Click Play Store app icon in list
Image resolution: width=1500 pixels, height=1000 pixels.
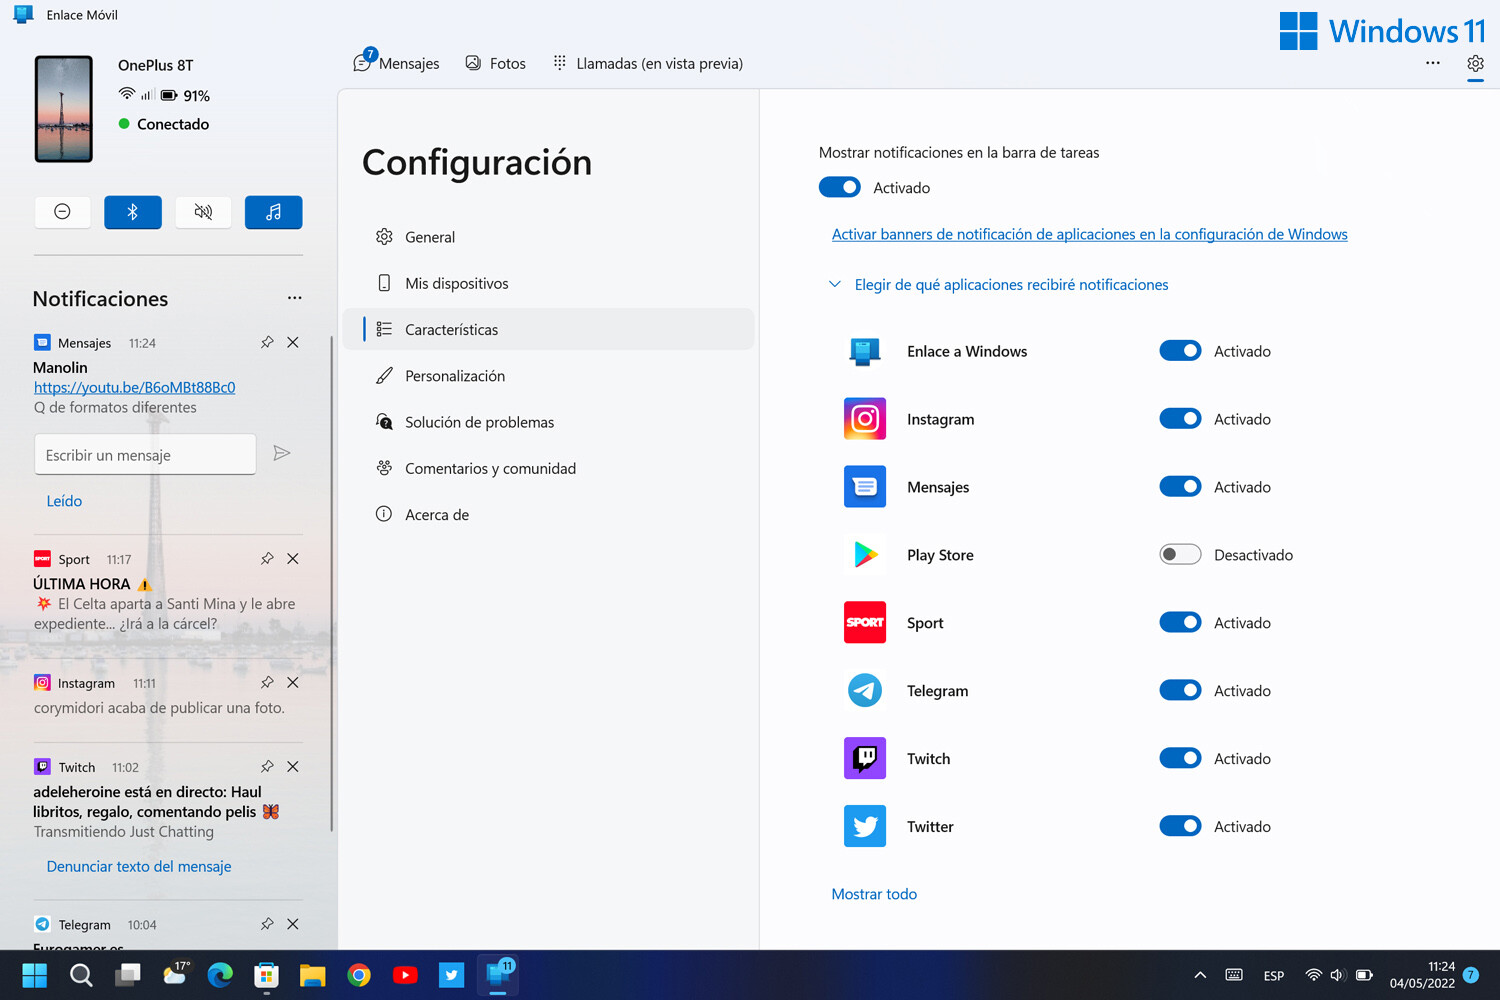coord(865,554)
